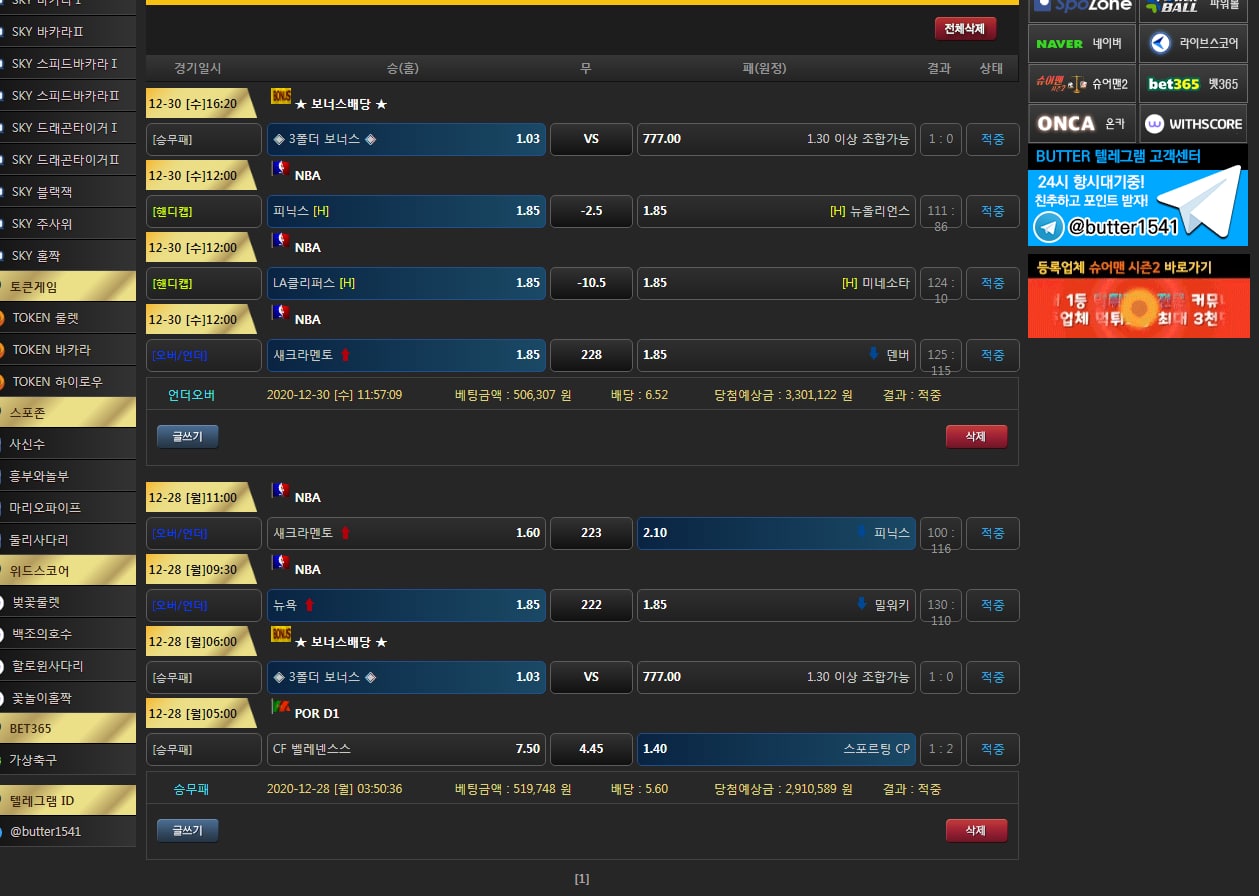Click the 전체삭제 delete all button

click(965, 29)
